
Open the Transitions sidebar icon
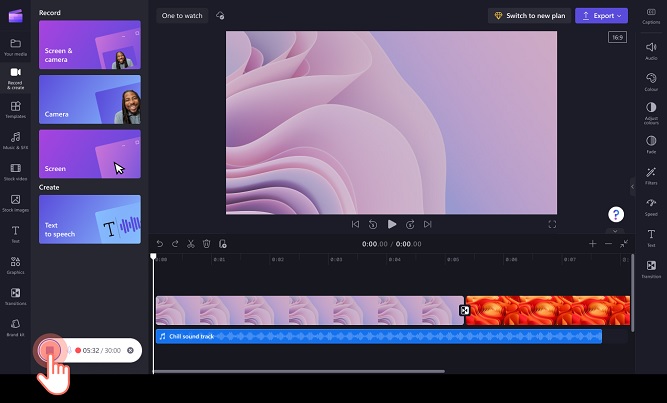pyautogui.click(x=15, y=296)
